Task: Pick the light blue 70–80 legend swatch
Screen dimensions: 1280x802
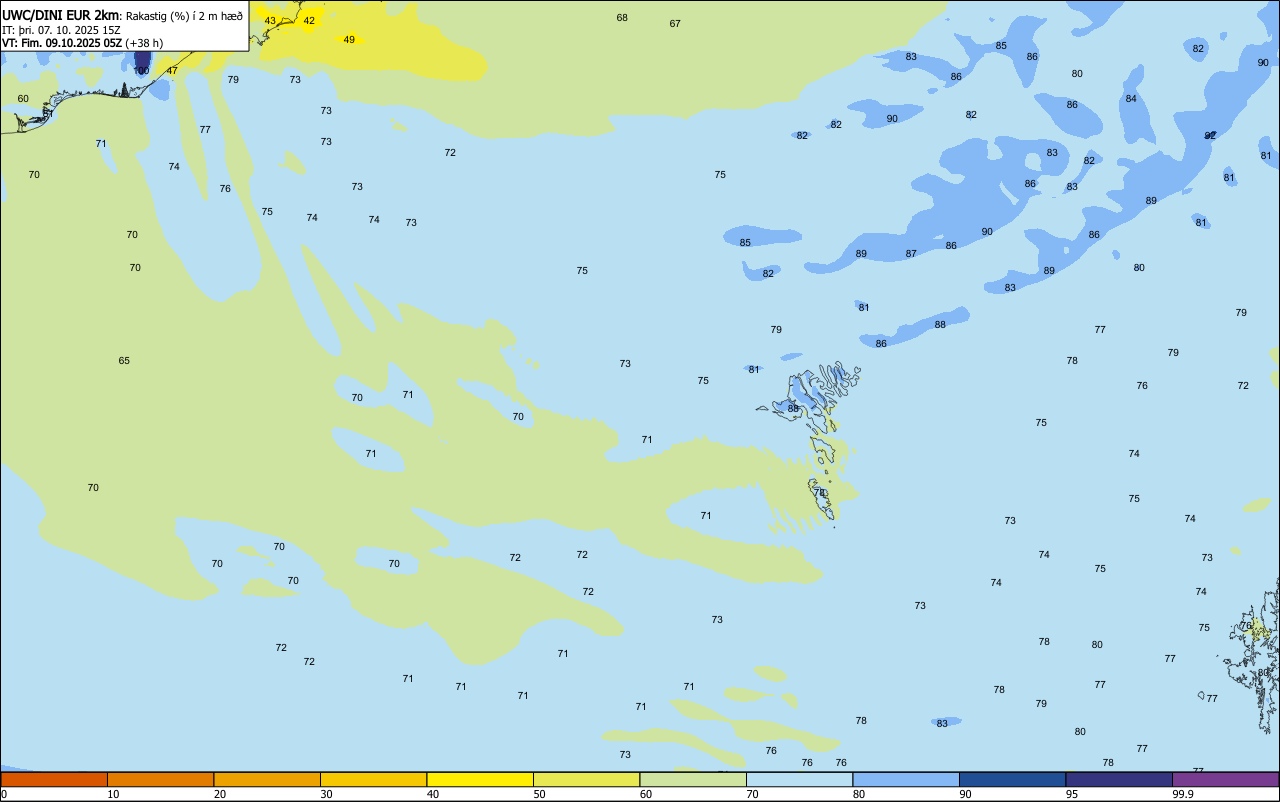Action: tap(799, 779)
